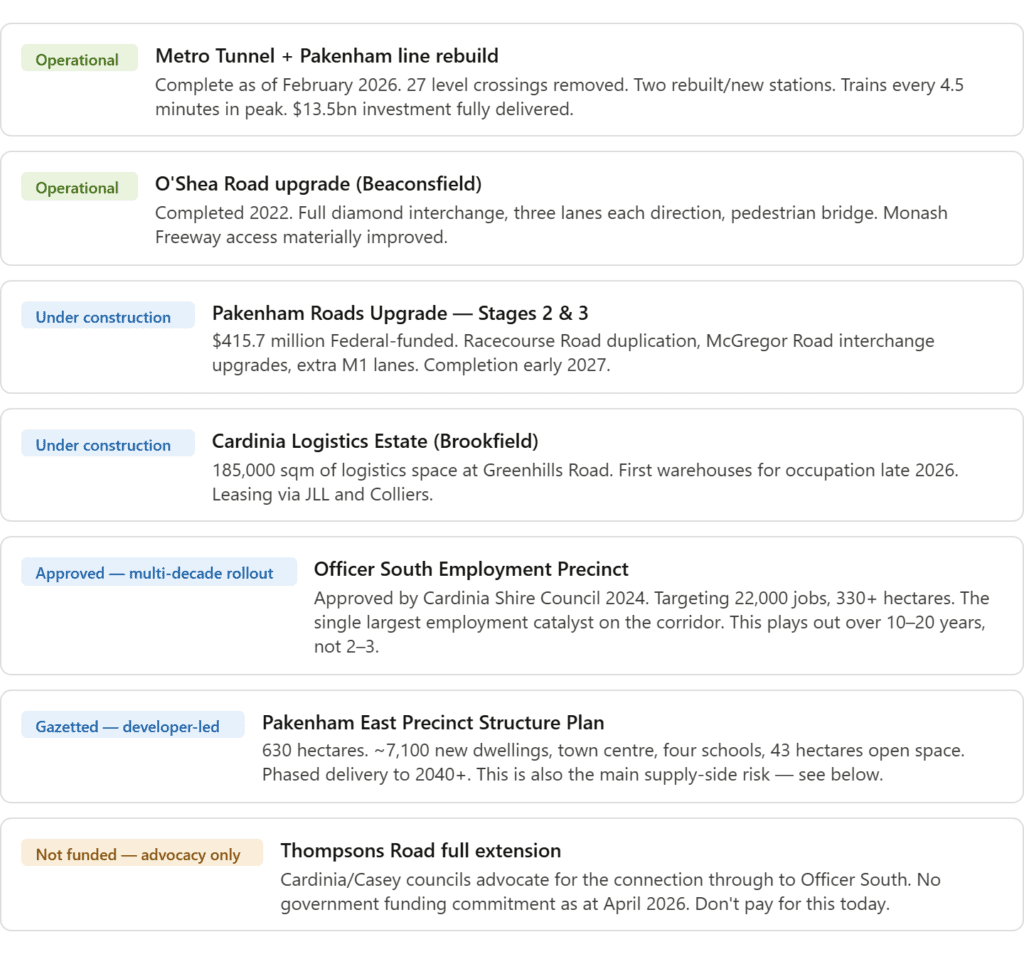This screenshot has width=1024, height=954.
Task: Select the Officer South Employment Precinct title
Action: 471,569
